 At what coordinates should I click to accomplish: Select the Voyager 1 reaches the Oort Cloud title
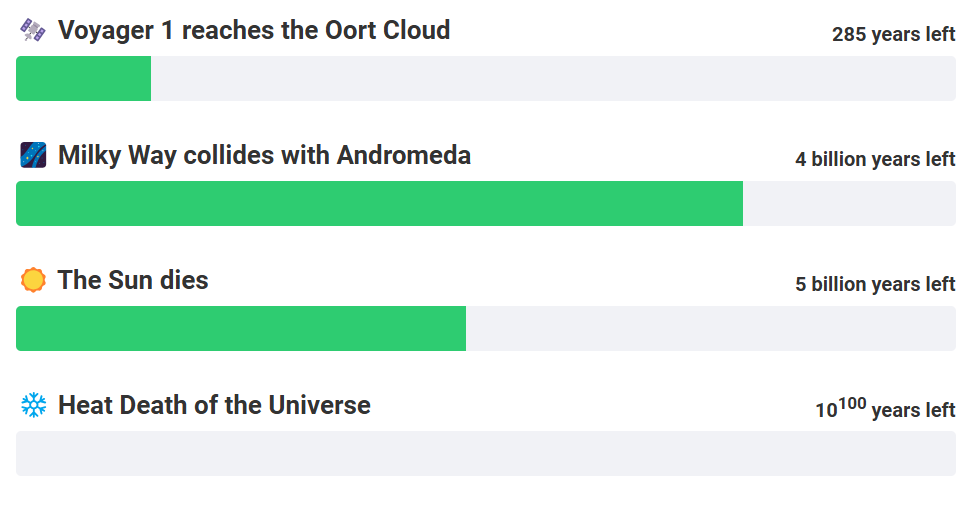pyautogui.click(x=254, y=30)
